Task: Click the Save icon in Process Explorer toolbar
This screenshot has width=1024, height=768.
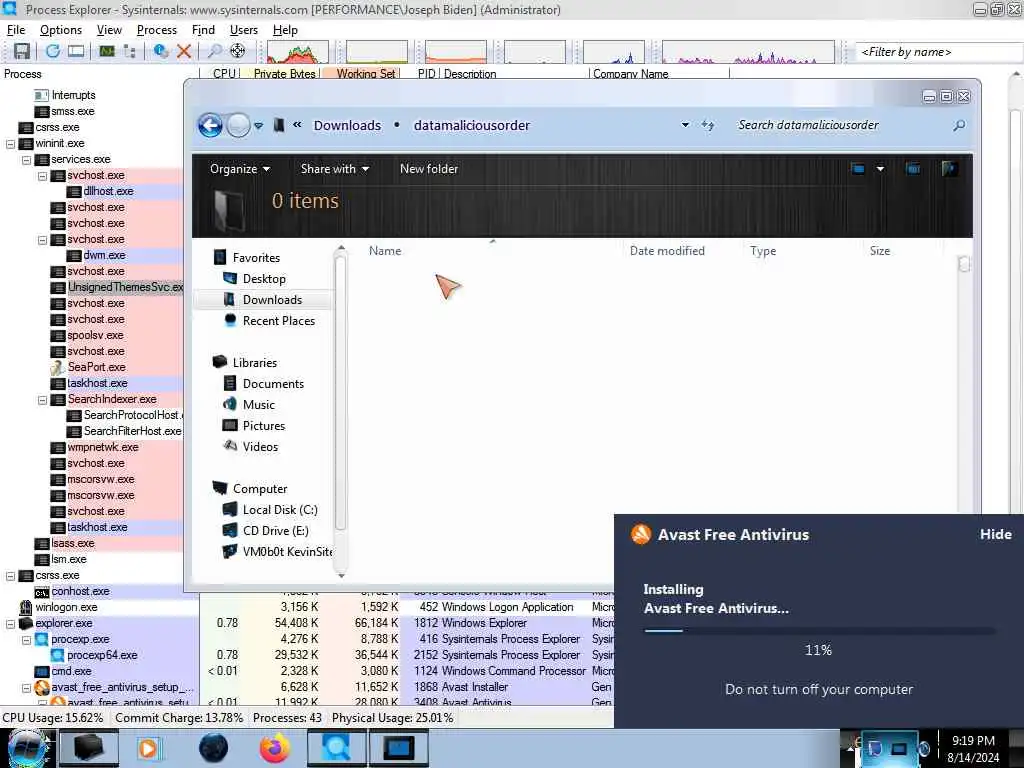Action: tap(22, 51)
